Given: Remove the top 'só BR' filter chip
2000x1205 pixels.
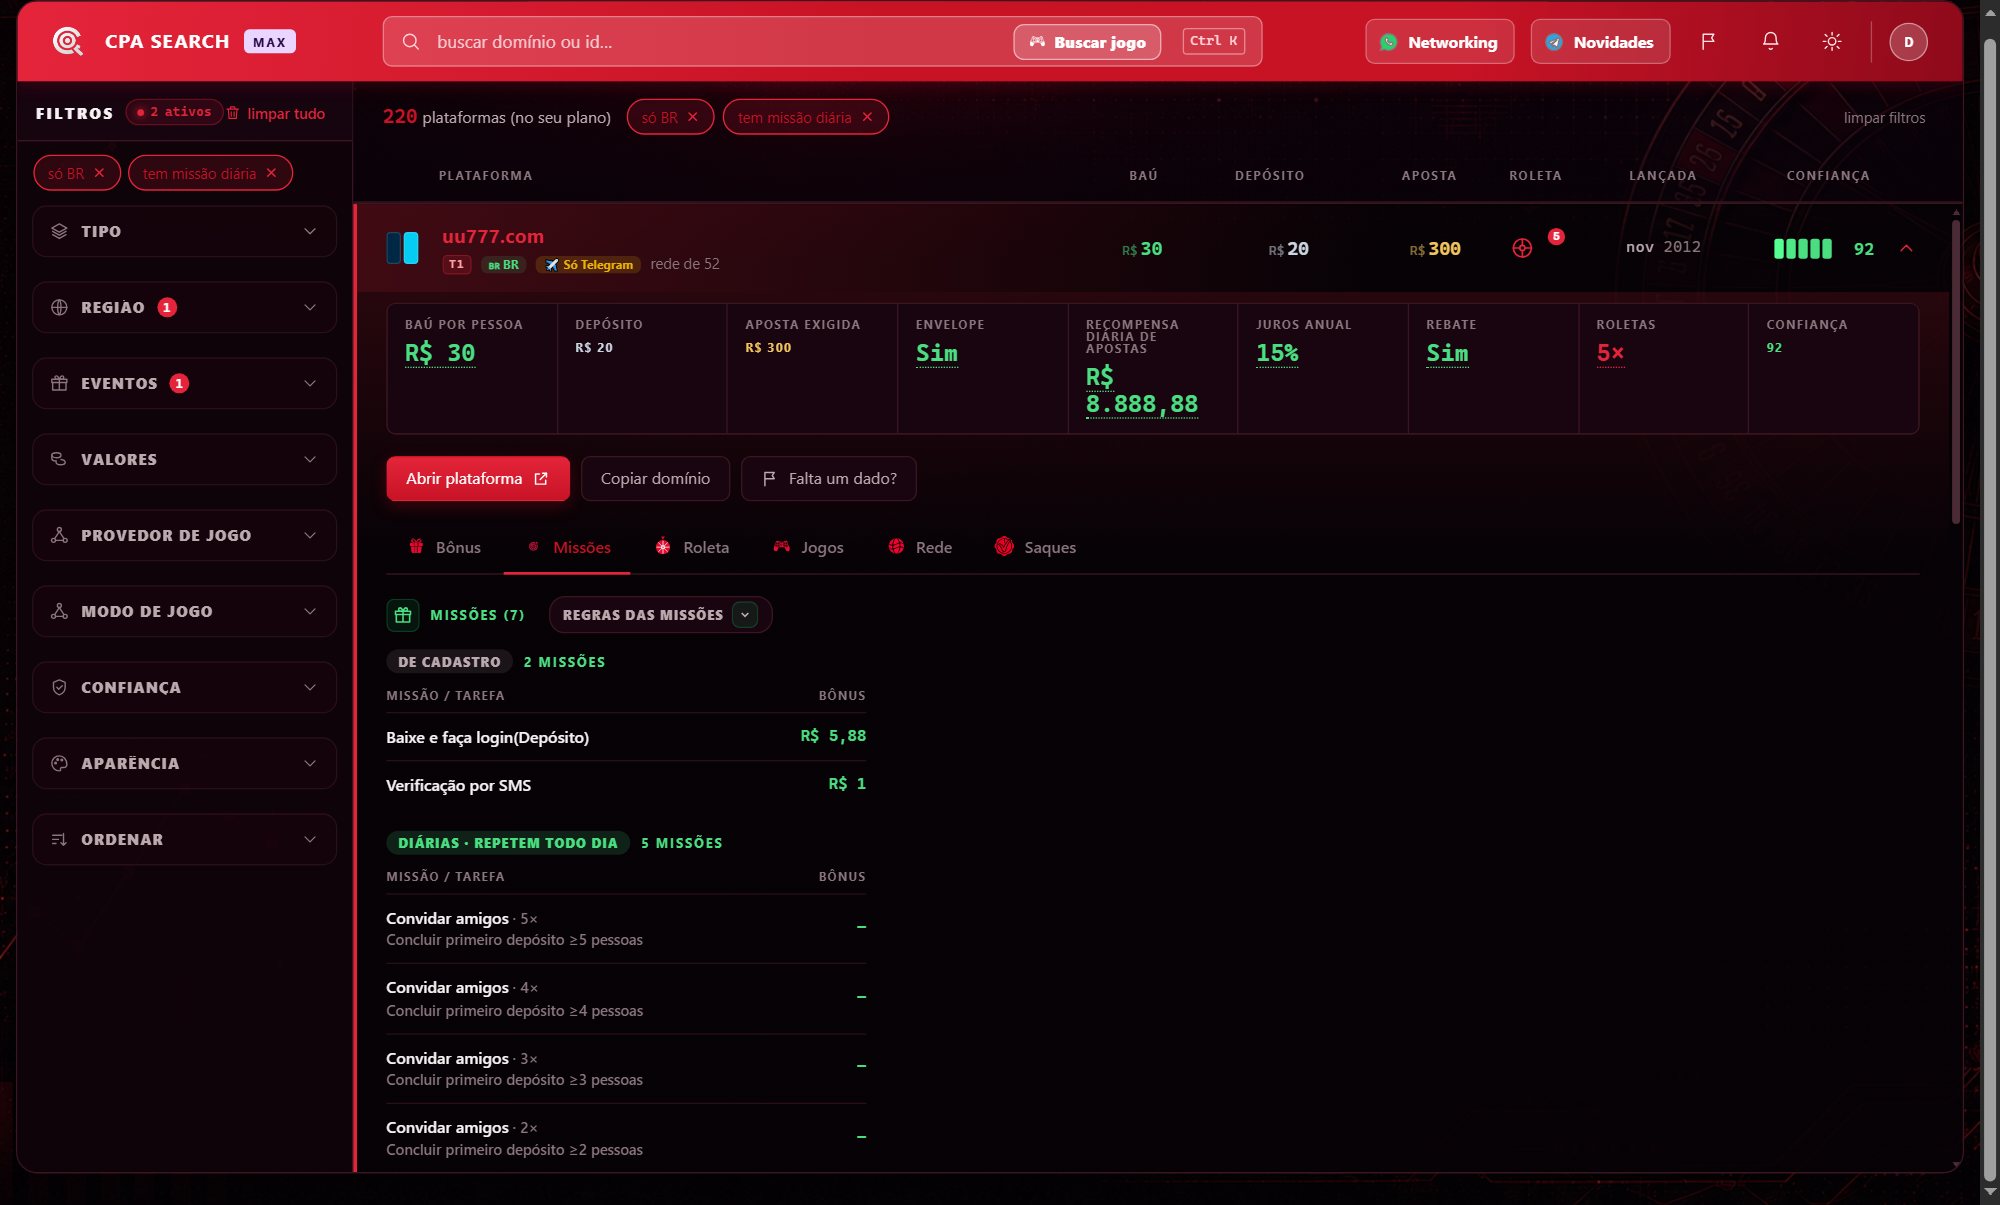Looking at the screenshot, I should click(x=692, y=117).
